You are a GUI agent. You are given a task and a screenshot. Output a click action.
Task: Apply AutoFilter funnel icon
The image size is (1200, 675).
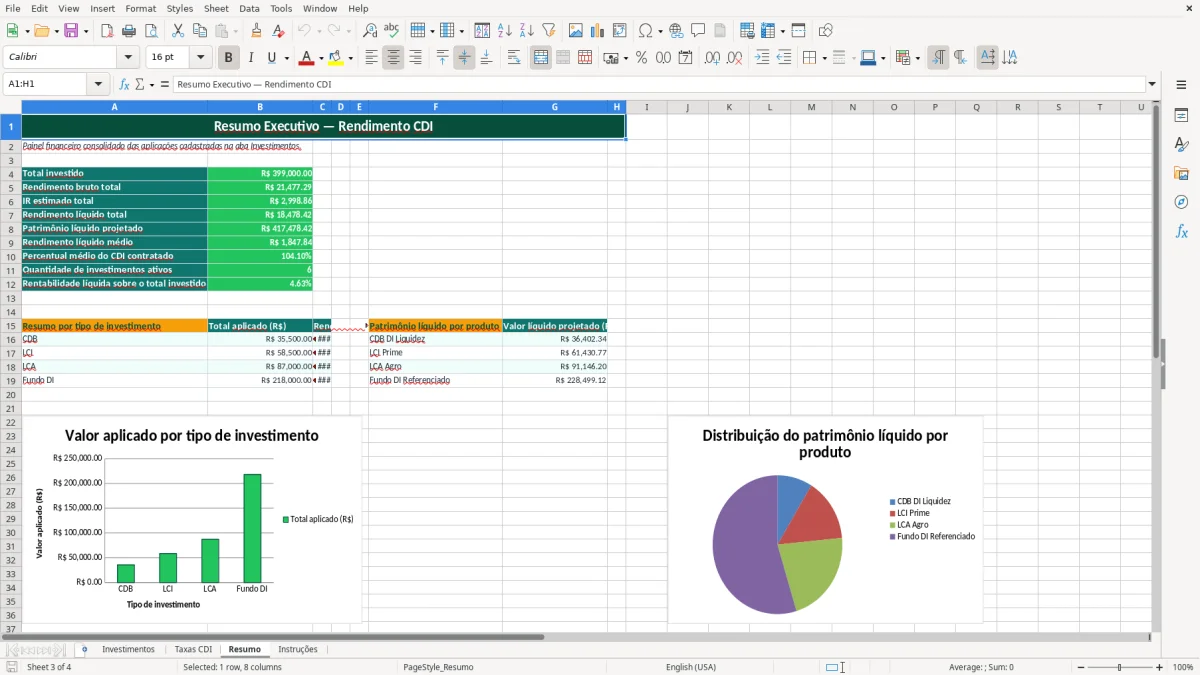[x=549, y=31]
